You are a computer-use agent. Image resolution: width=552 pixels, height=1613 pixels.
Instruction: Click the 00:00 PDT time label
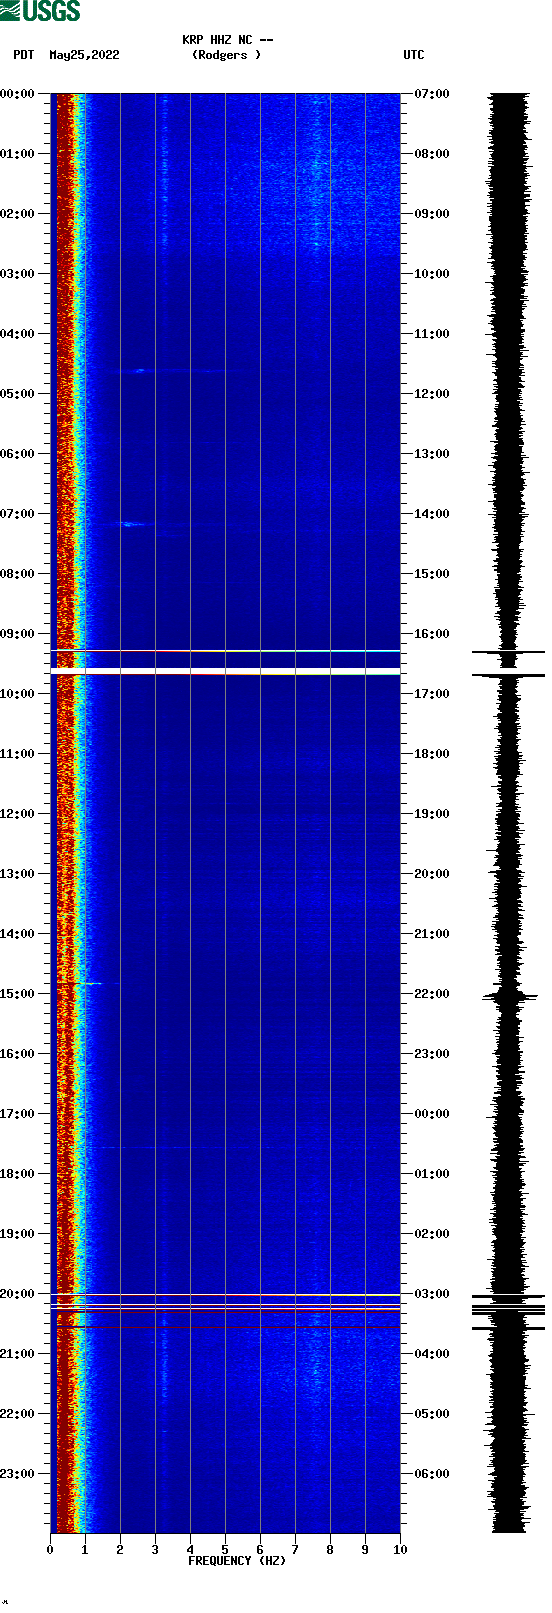coord(18,94)
